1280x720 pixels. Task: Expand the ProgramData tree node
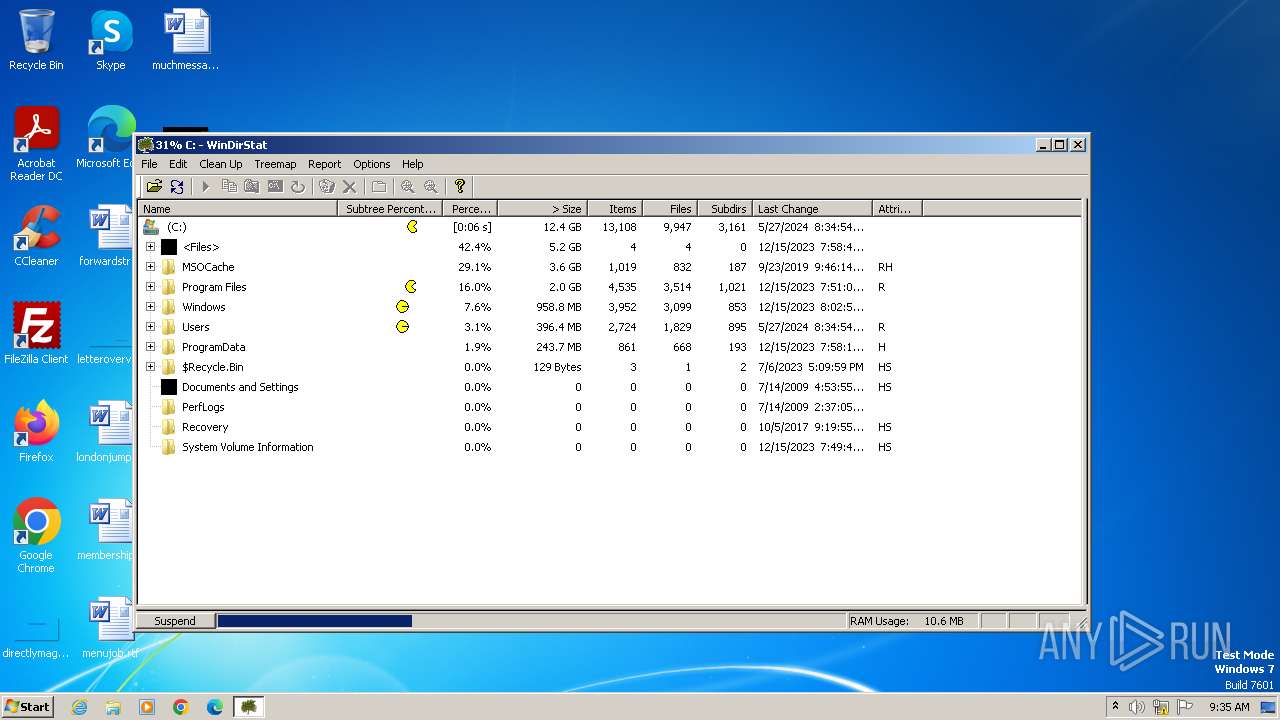[x=151, y=347]
